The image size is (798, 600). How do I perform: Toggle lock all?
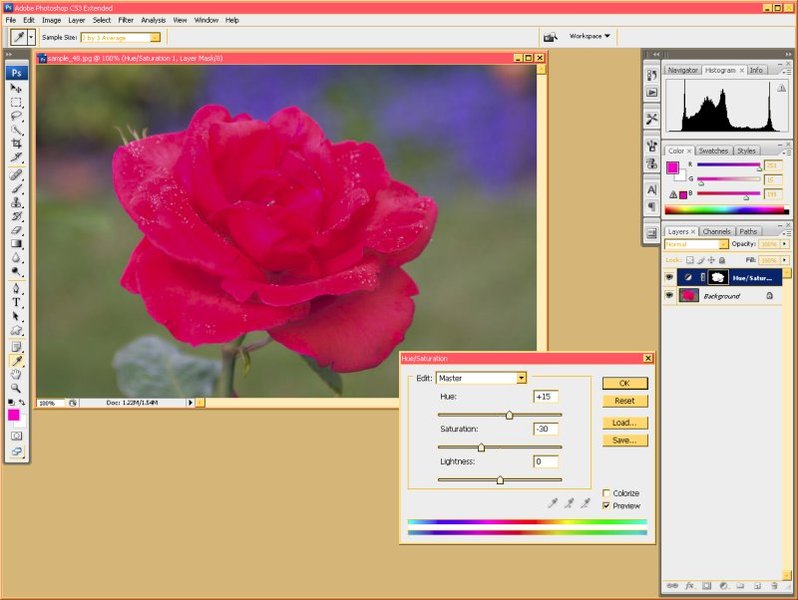click(722, 260)
